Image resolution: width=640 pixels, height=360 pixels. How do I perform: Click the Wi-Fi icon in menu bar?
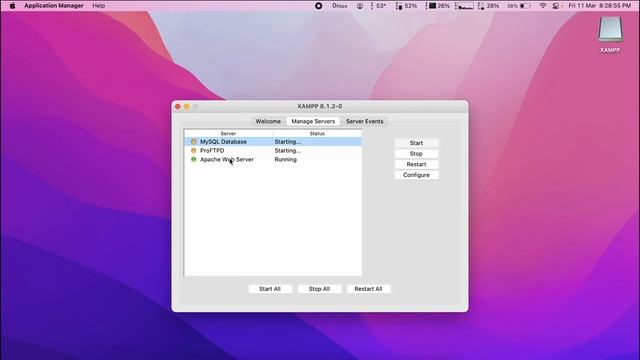pyautogui.click(x=543, y=6)
